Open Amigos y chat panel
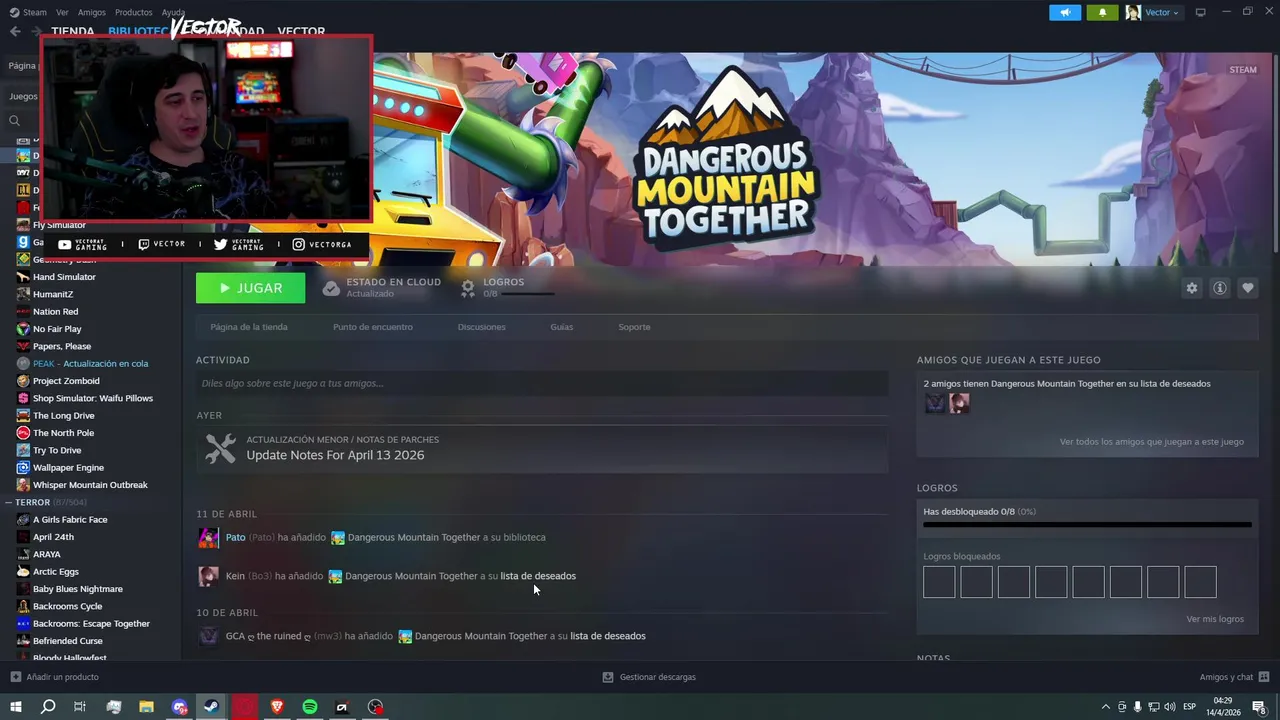 [1233, 677]
